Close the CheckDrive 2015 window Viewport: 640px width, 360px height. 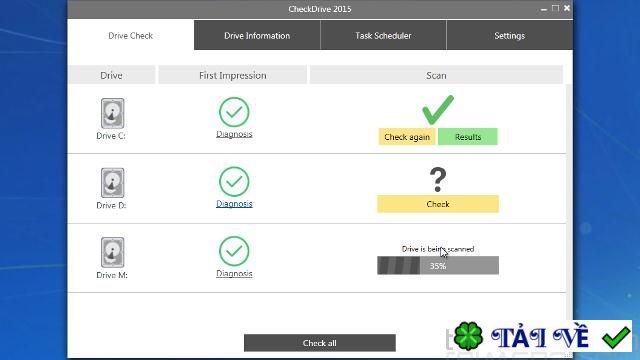coord(567,8)
